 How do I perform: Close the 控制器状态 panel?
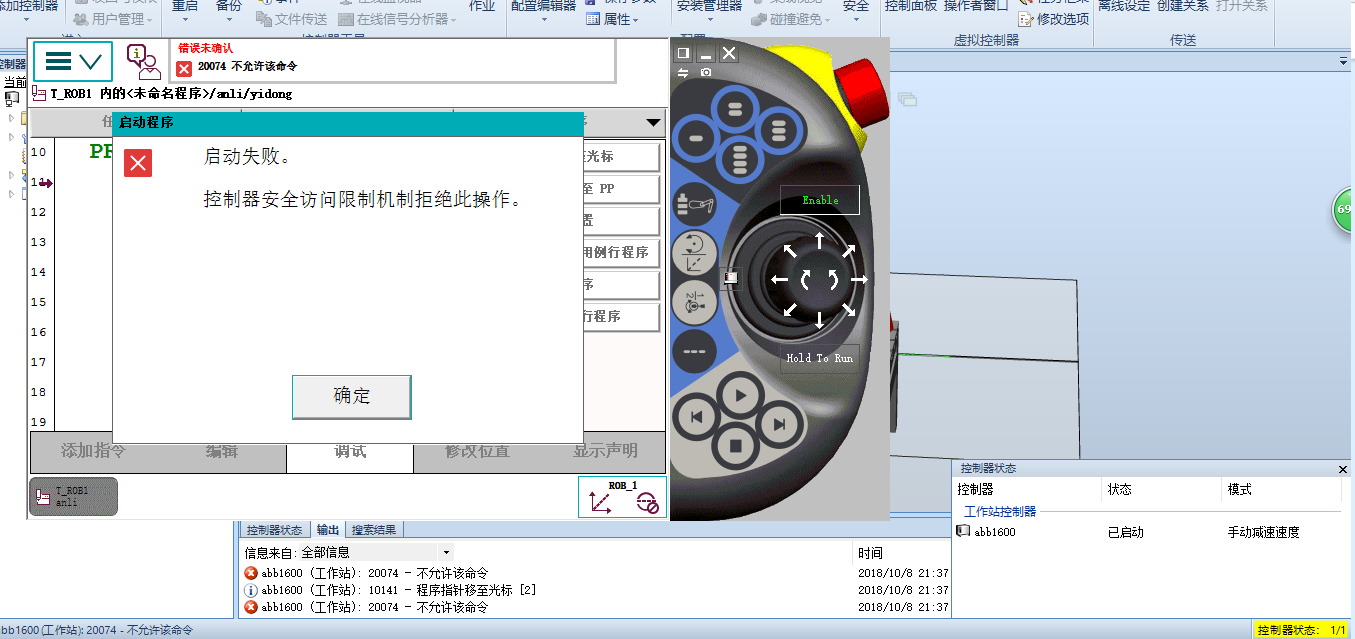coord(1343,469)
